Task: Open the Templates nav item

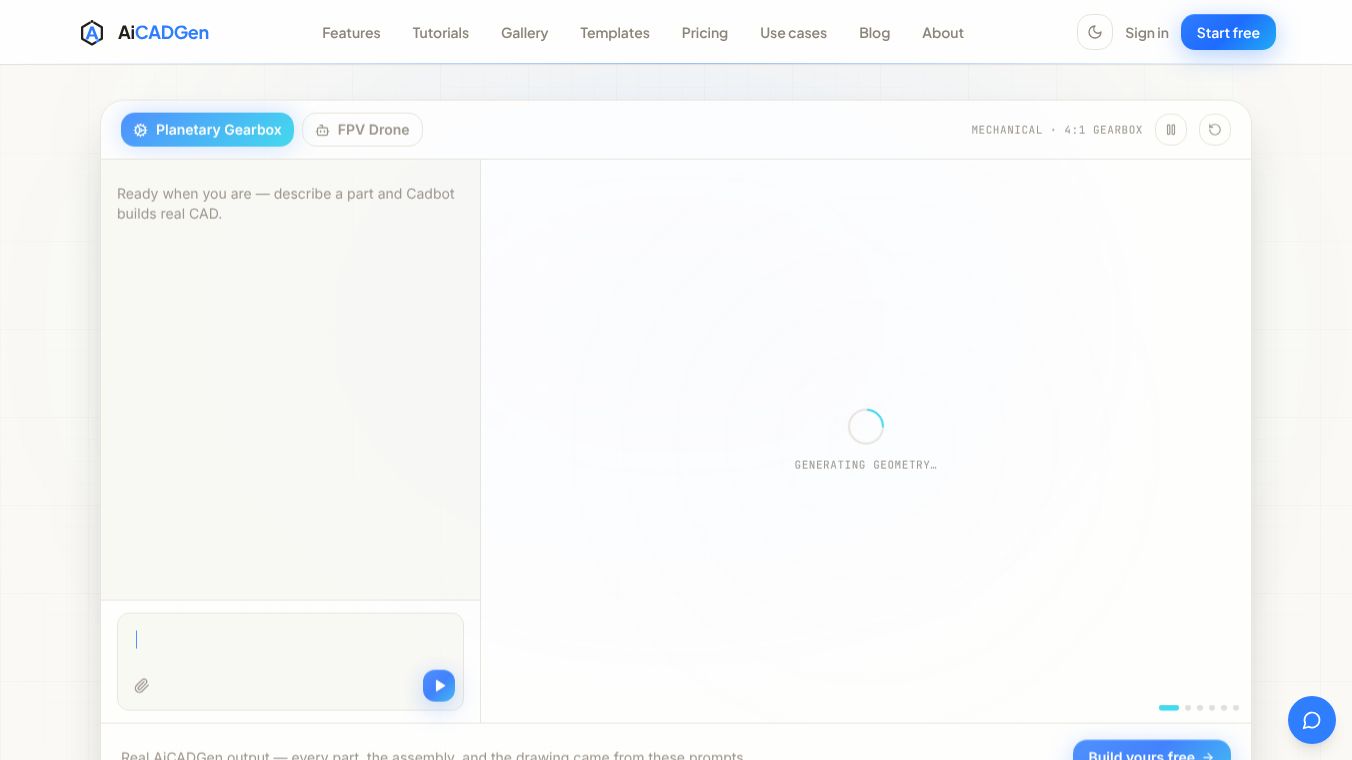Action: click(615, 33)
